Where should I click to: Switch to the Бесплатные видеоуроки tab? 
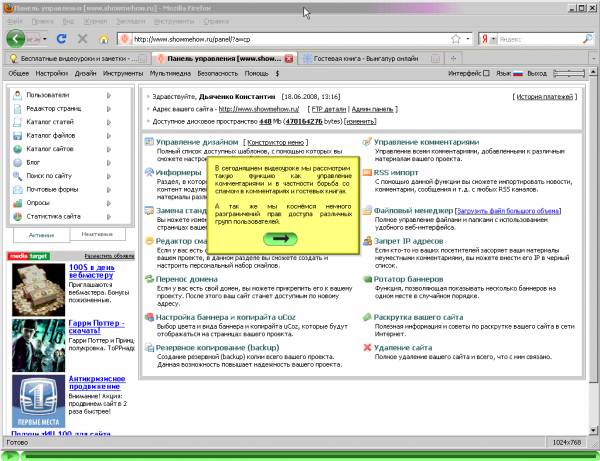tap(78, 59)
